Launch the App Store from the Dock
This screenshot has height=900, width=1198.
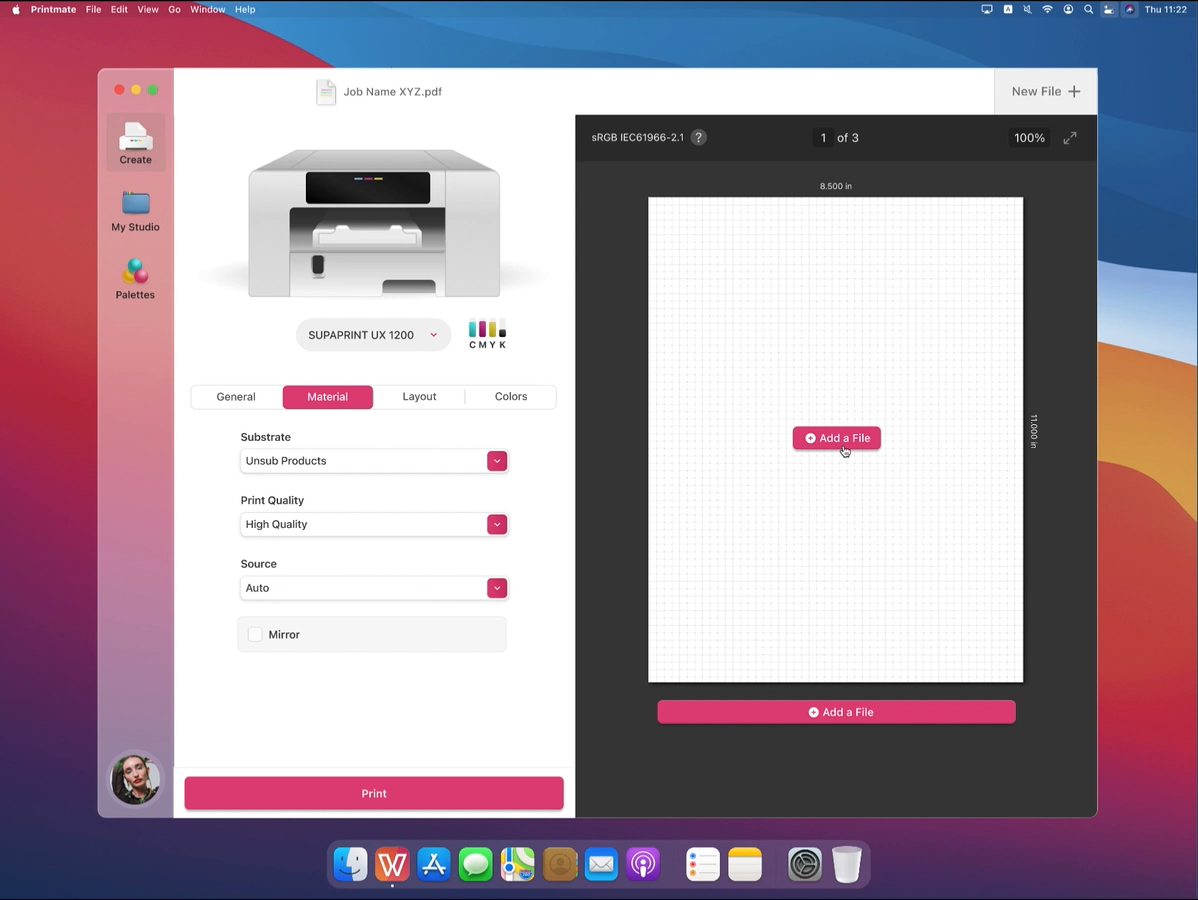pos(433,864)
